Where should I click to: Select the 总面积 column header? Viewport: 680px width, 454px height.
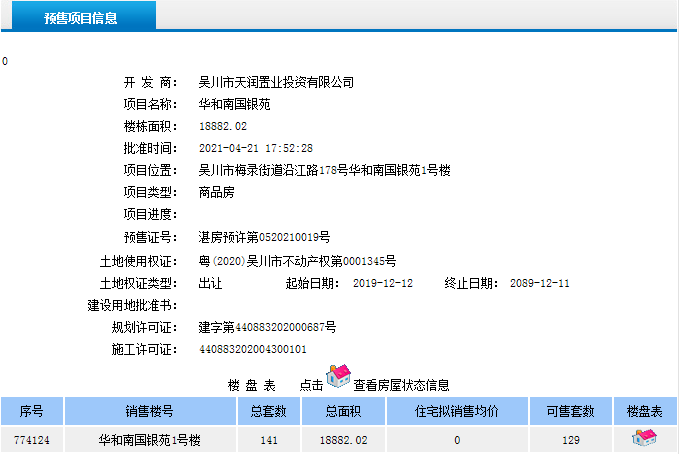click(x=343, y=411)
